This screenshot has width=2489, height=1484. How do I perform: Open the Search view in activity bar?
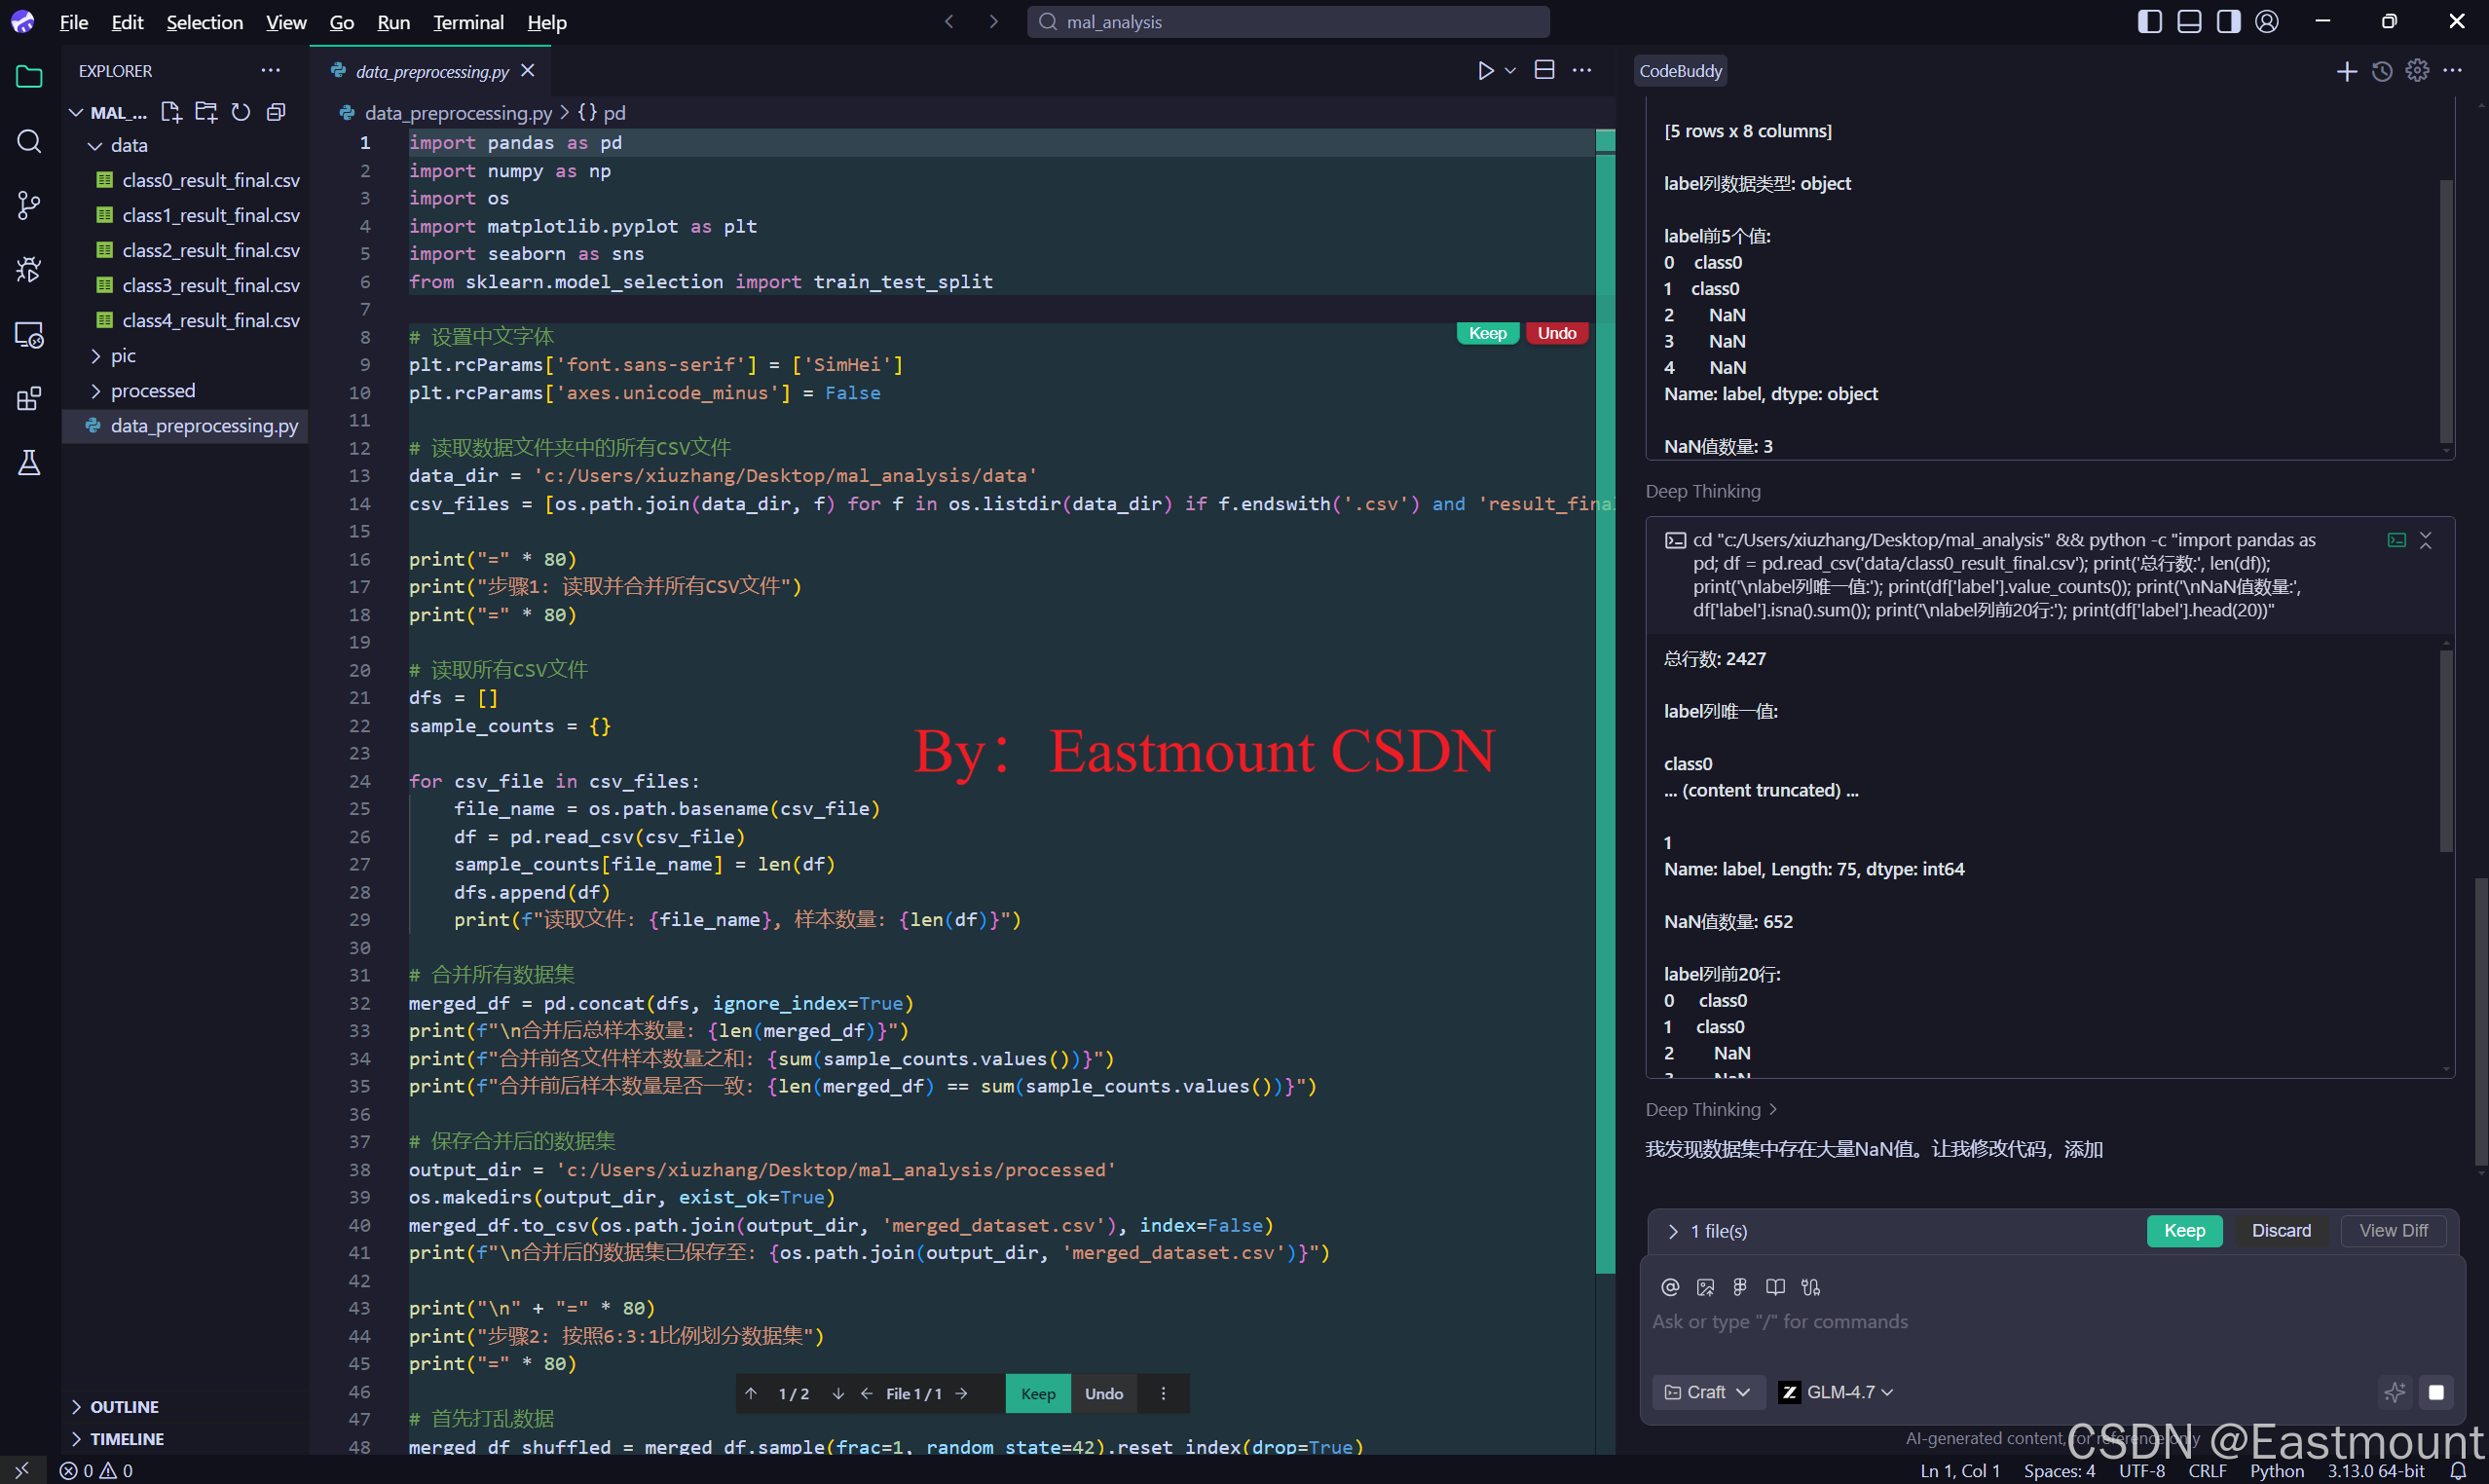tap(29, 141)
